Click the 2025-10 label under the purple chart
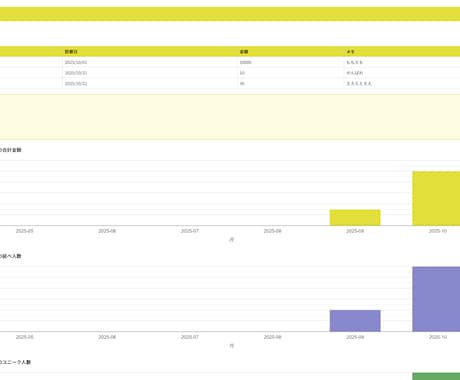 coord(438,337)
